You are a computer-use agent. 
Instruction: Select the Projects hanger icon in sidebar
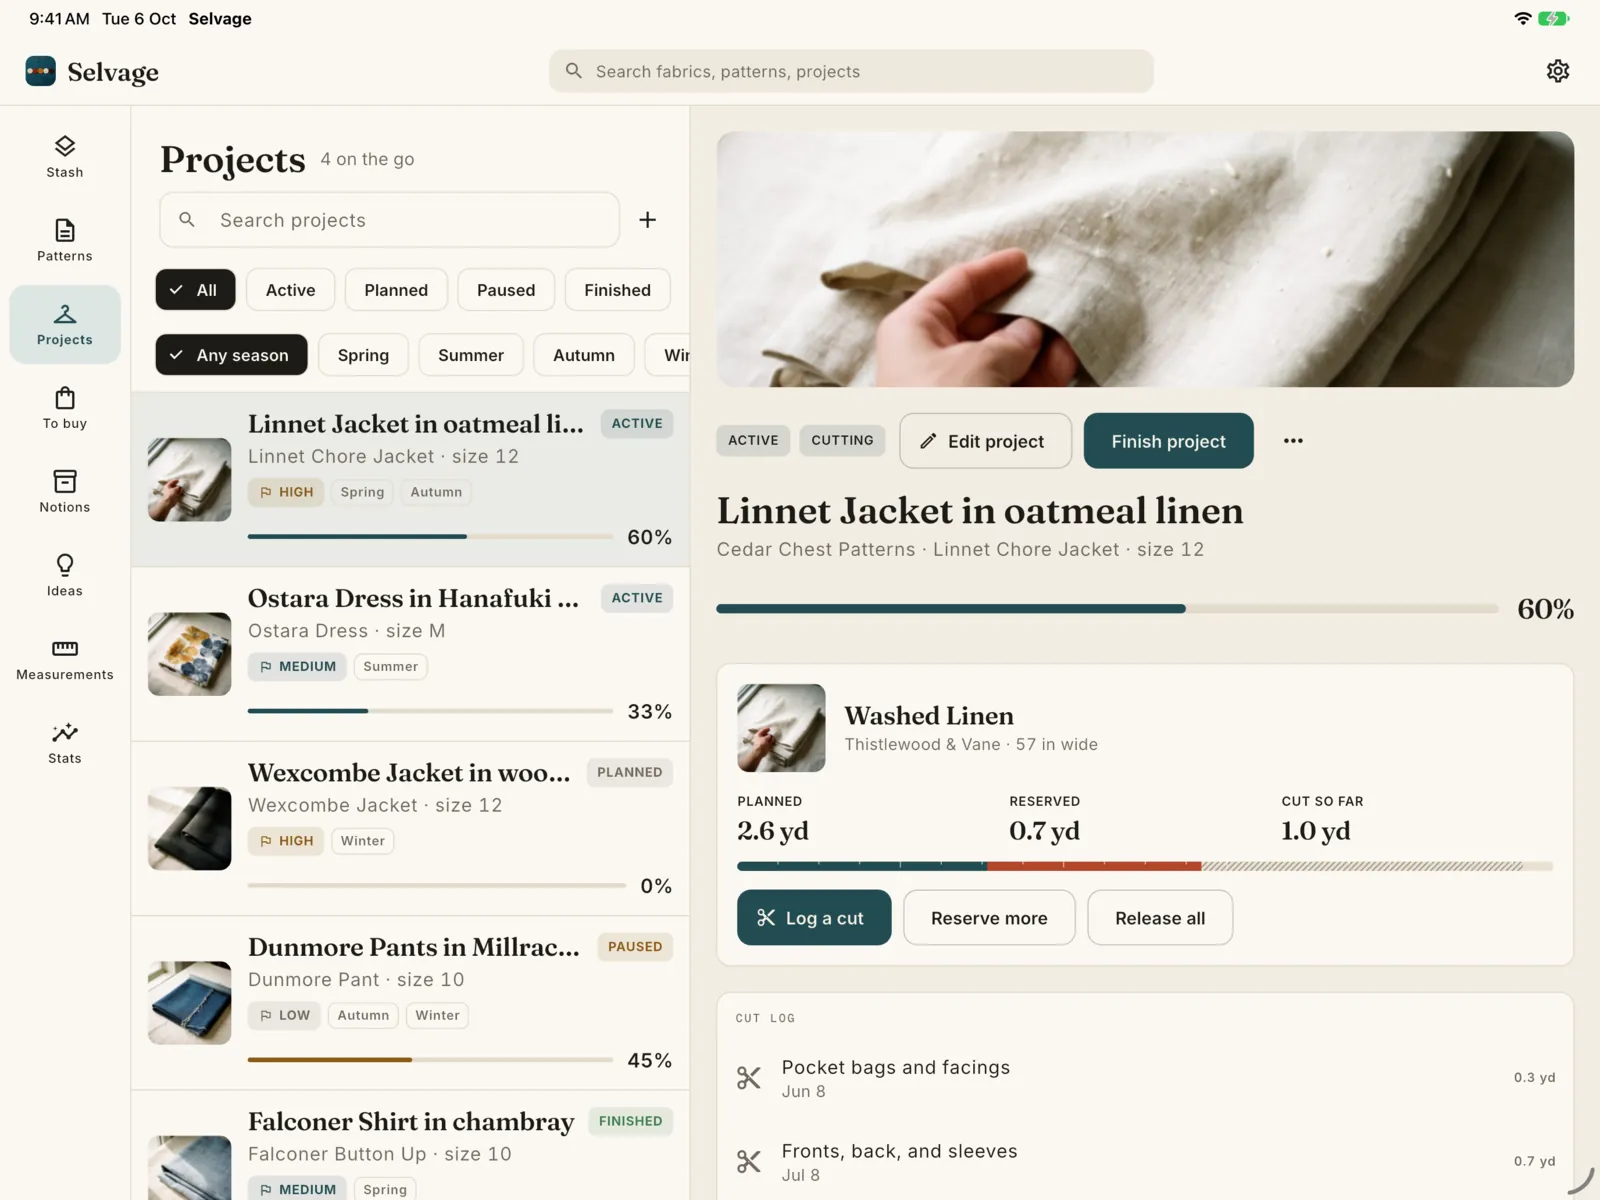pos(65,314)
